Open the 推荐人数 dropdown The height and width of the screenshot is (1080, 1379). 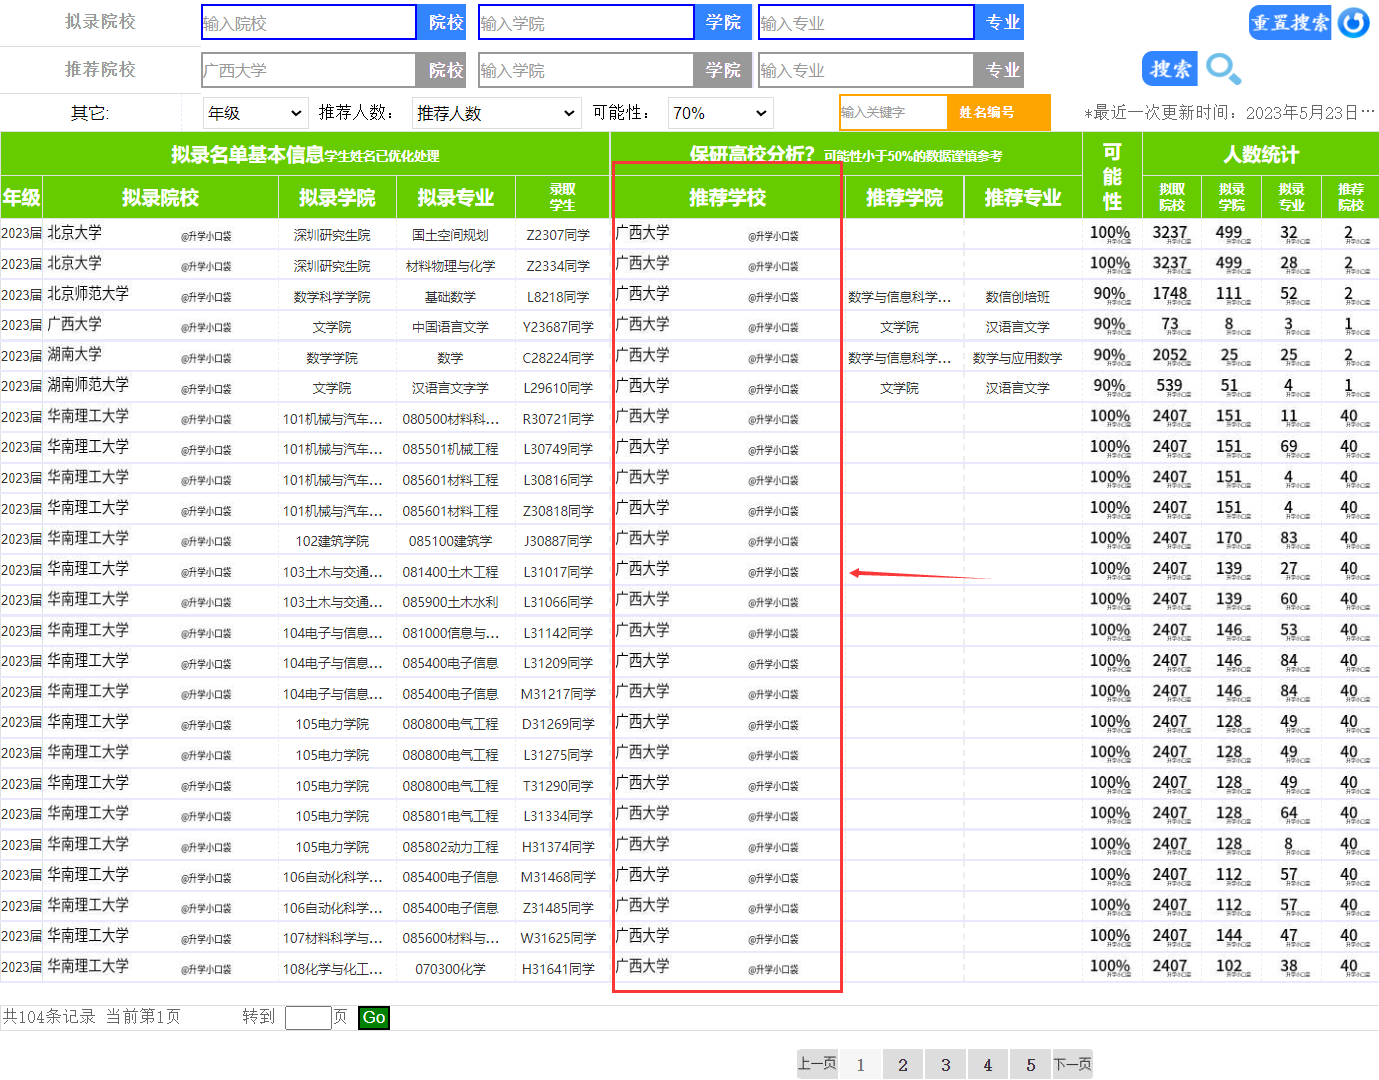pos(495,112)
